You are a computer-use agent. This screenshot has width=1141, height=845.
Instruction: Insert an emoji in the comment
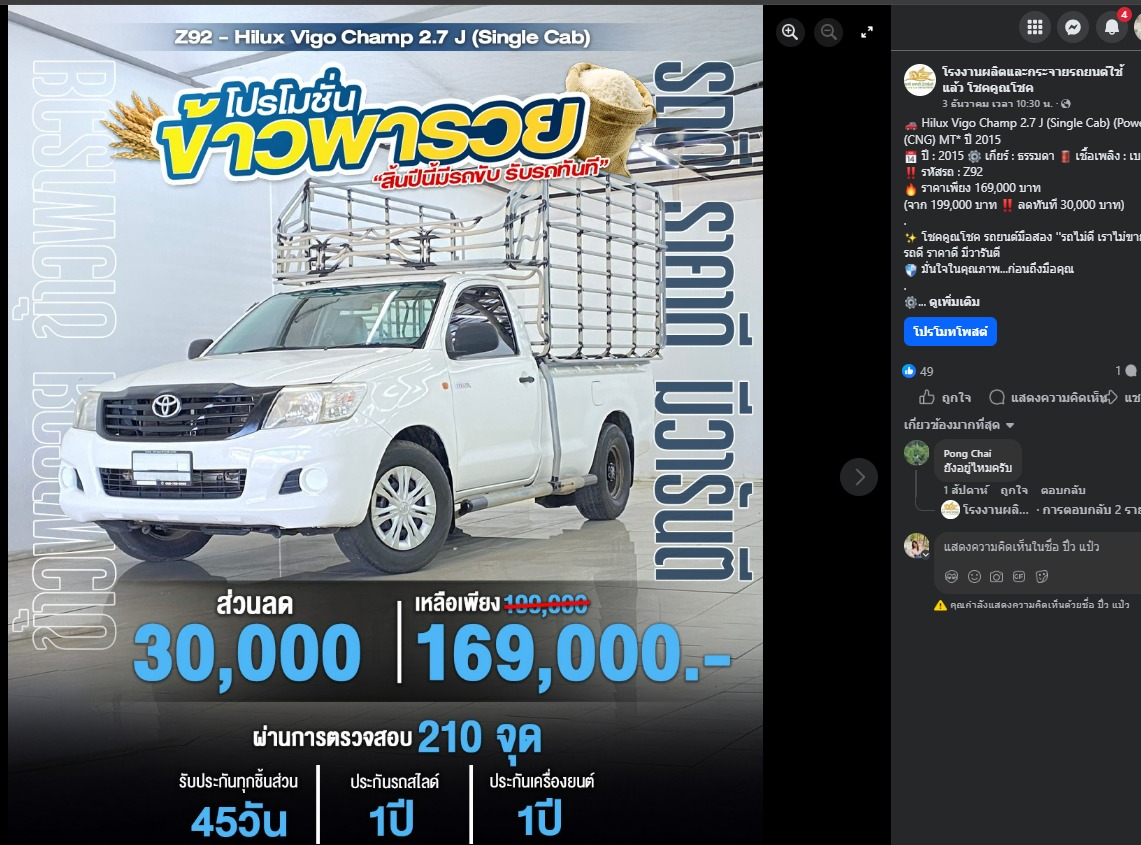pos(974,576)
